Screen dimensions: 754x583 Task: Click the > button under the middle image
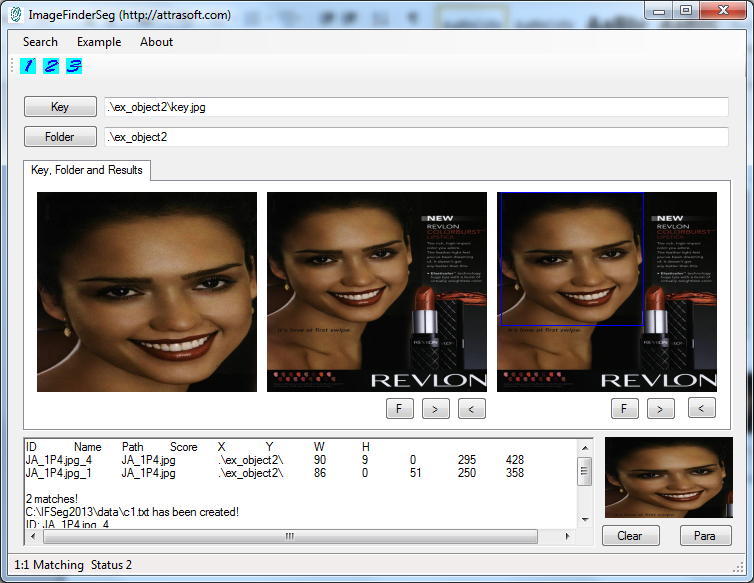[436, 409]
